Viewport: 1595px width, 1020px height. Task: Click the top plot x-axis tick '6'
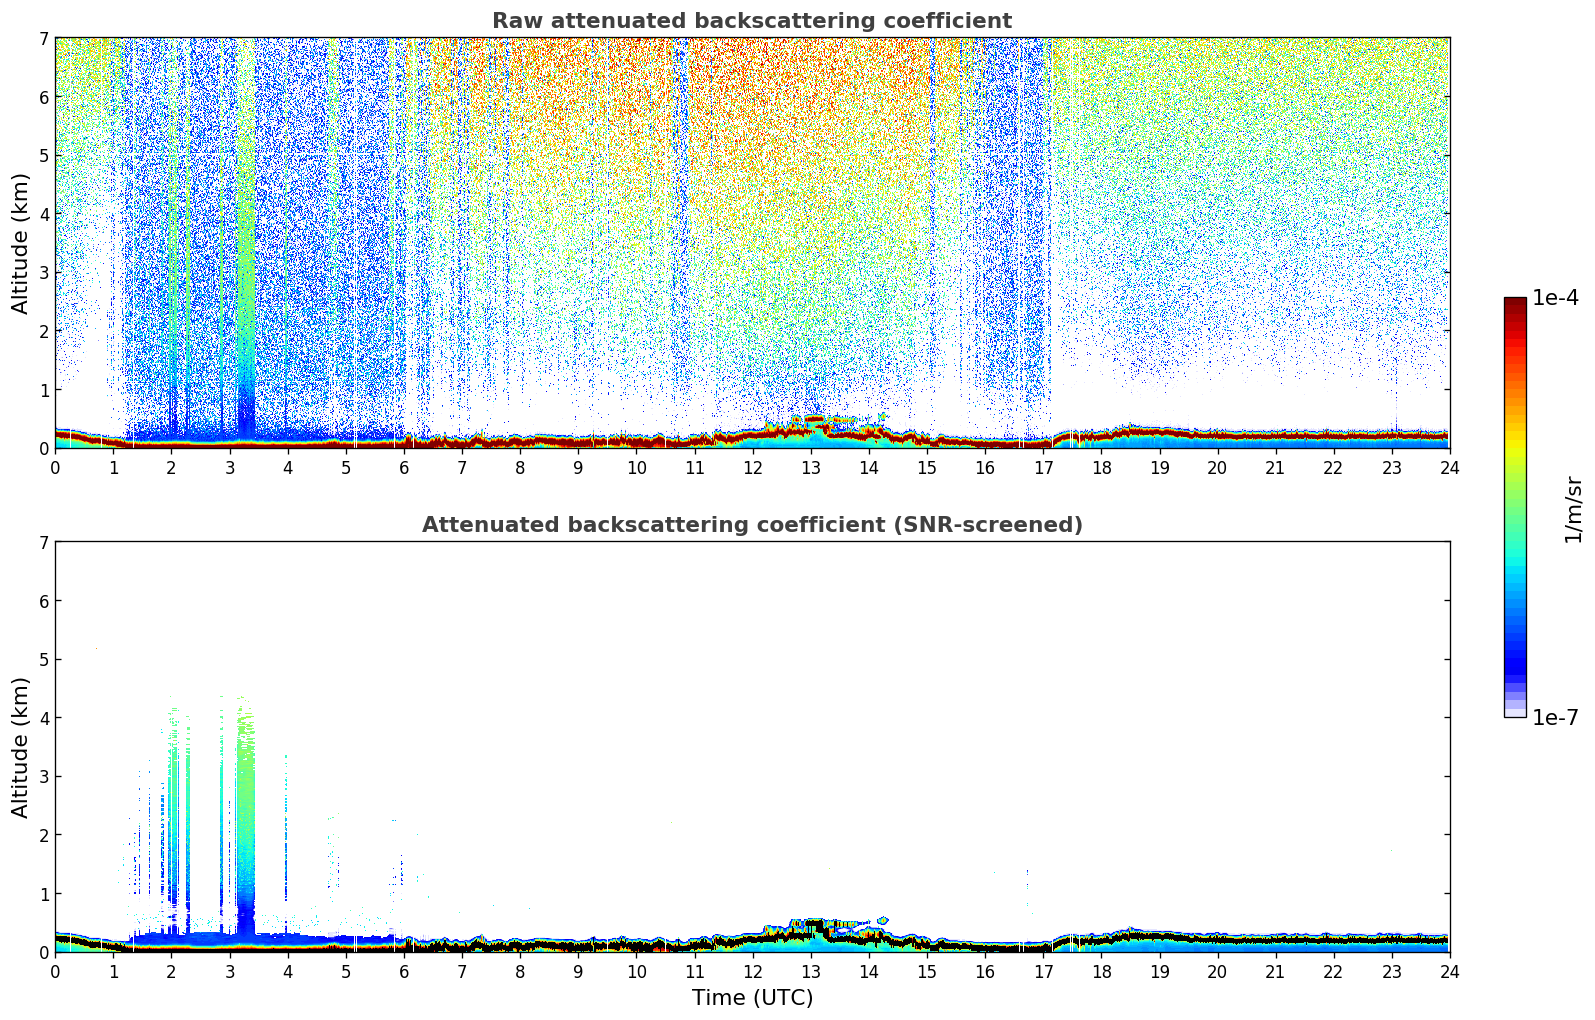coord(404,467)
